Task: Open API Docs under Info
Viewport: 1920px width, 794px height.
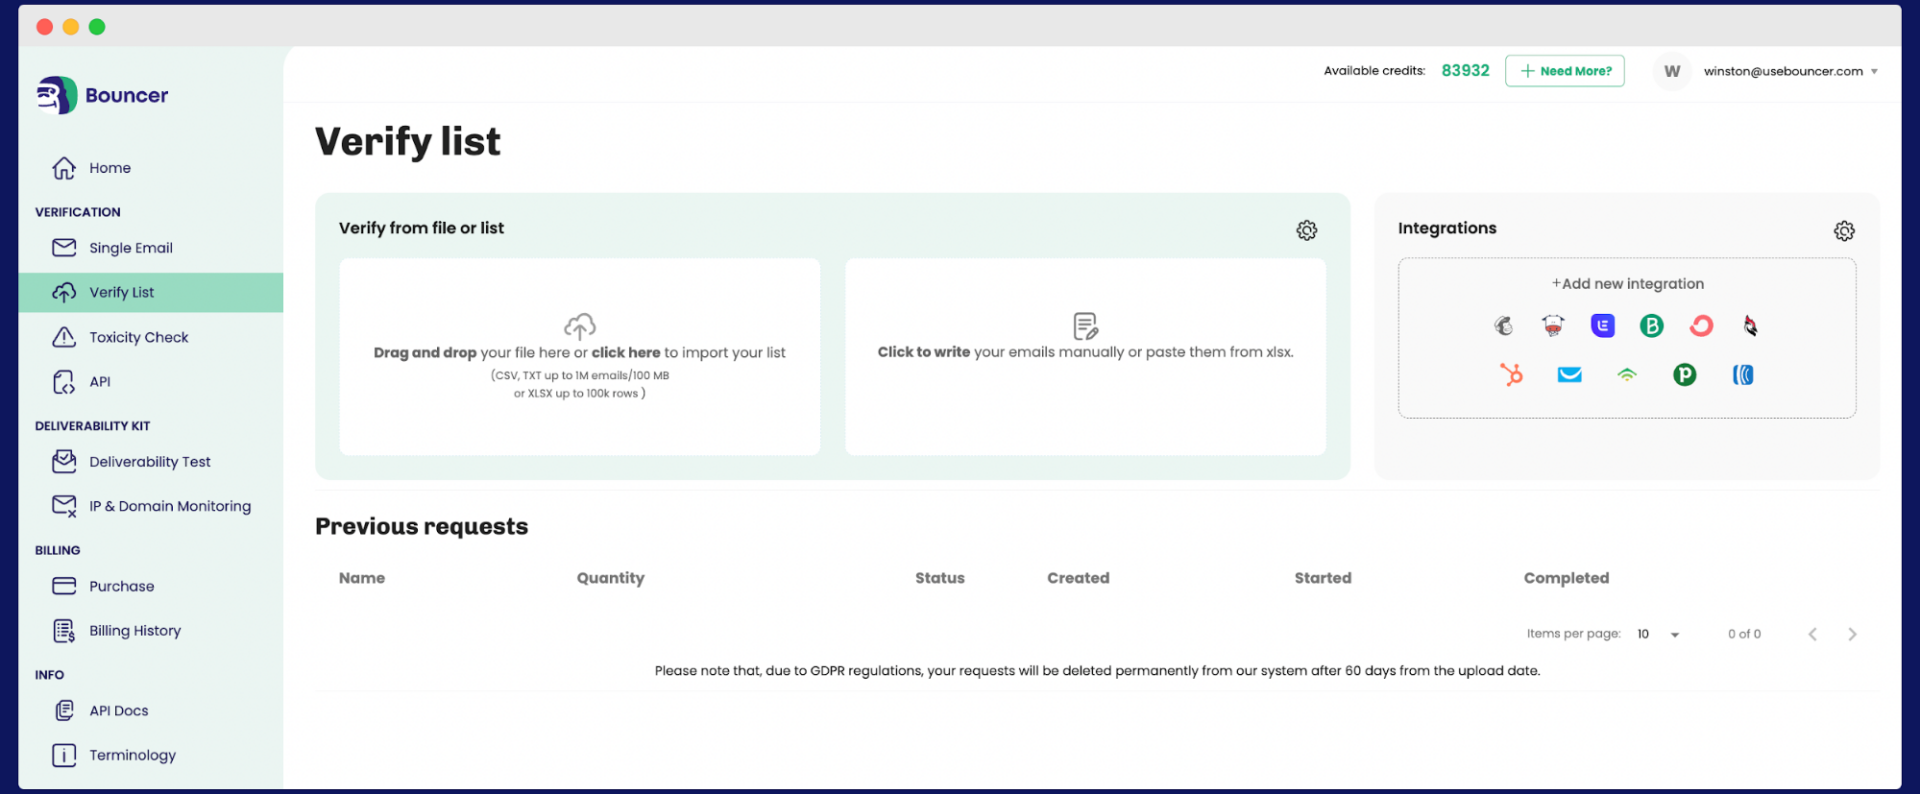Action: pos(100,711)
